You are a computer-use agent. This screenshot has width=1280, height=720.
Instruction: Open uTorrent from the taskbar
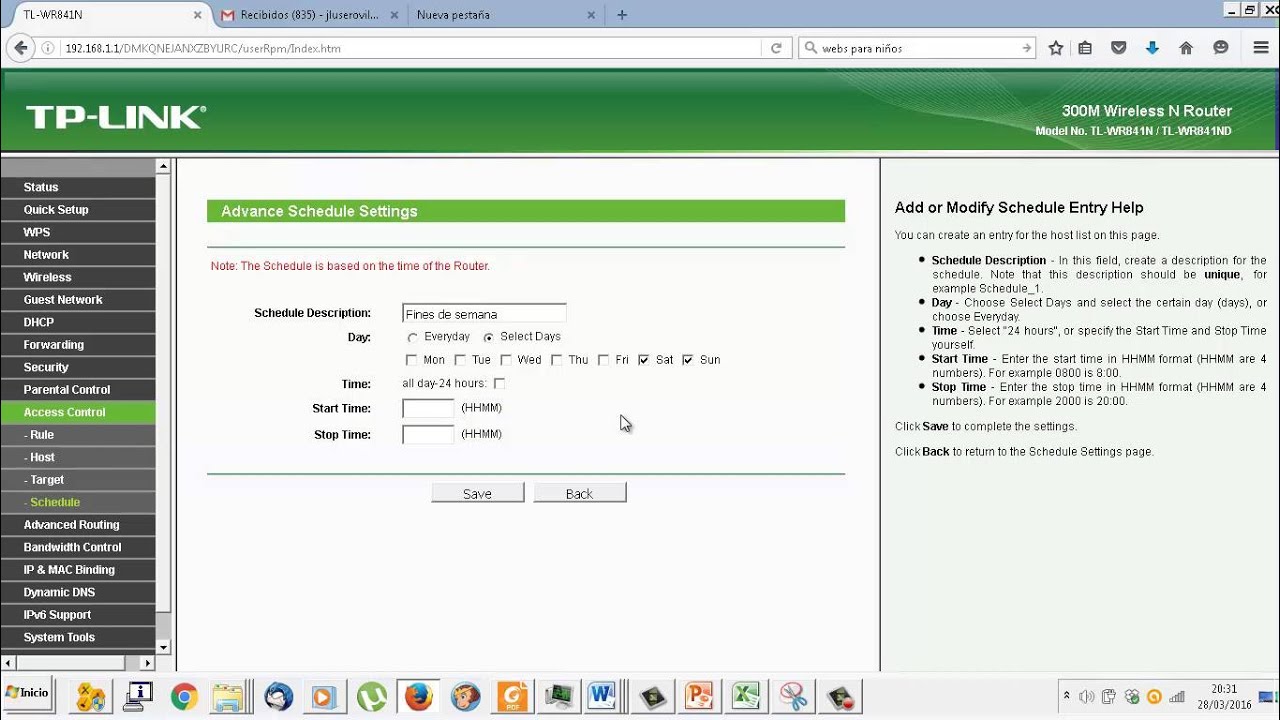(372, 696)
